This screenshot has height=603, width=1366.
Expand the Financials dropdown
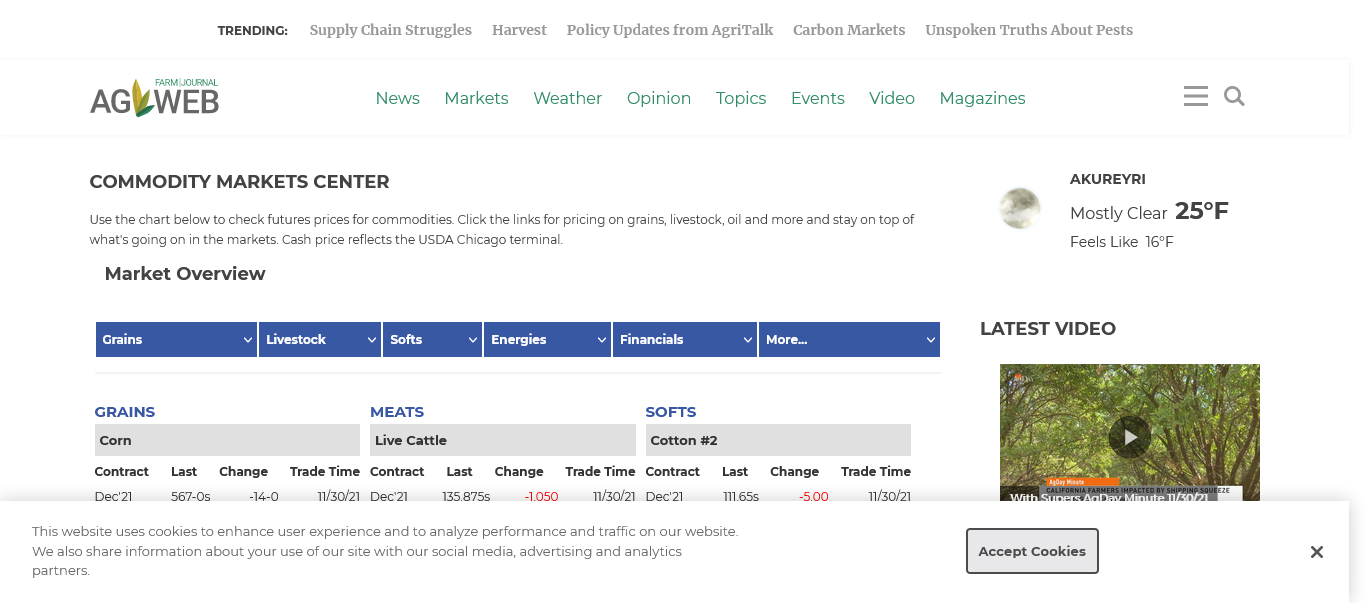click(685, 339)
